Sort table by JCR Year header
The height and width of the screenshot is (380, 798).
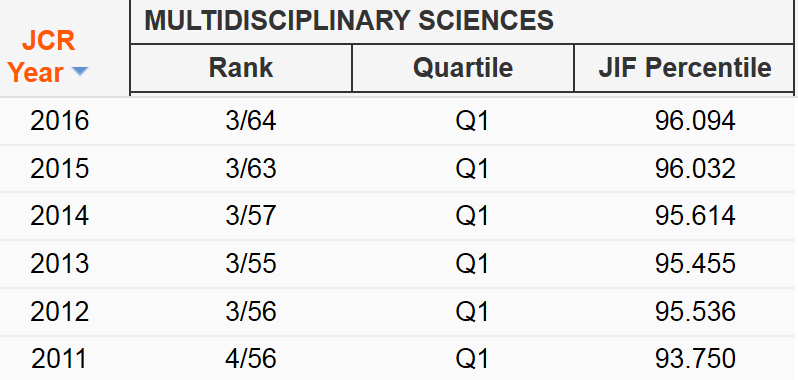(48, 56)
